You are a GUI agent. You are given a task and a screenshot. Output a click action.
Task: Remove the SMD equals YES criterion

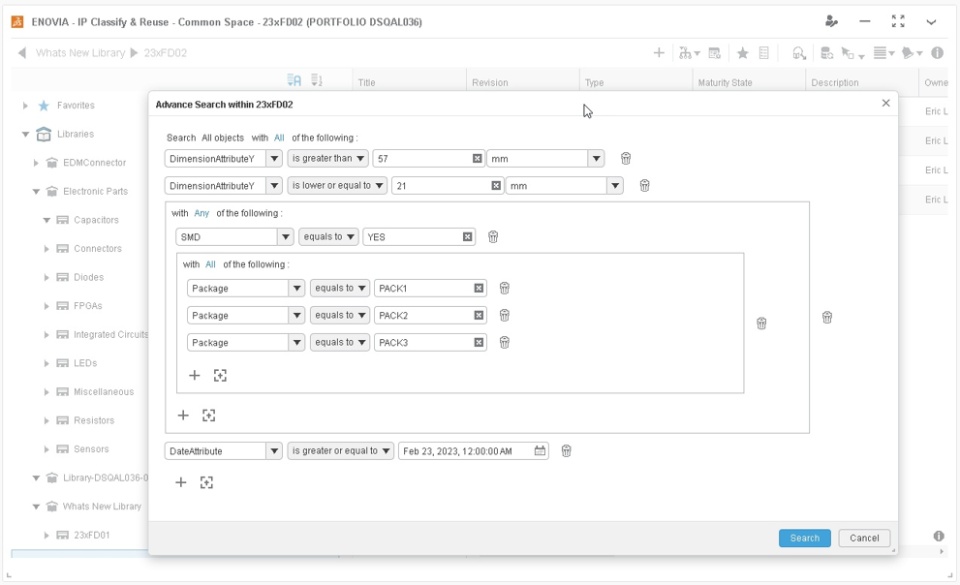click(x=493, y=237)
